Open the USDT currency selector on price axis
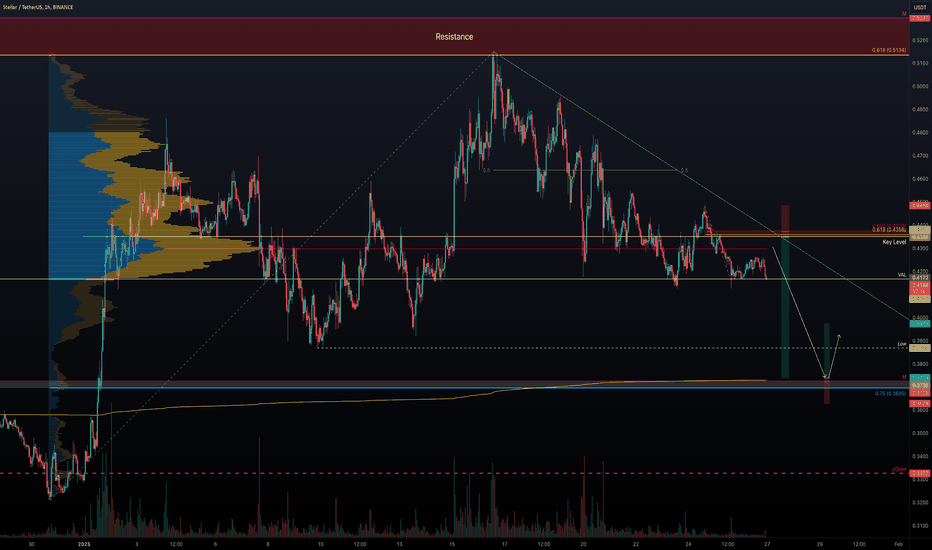The image size is (932, 550). 920,7
